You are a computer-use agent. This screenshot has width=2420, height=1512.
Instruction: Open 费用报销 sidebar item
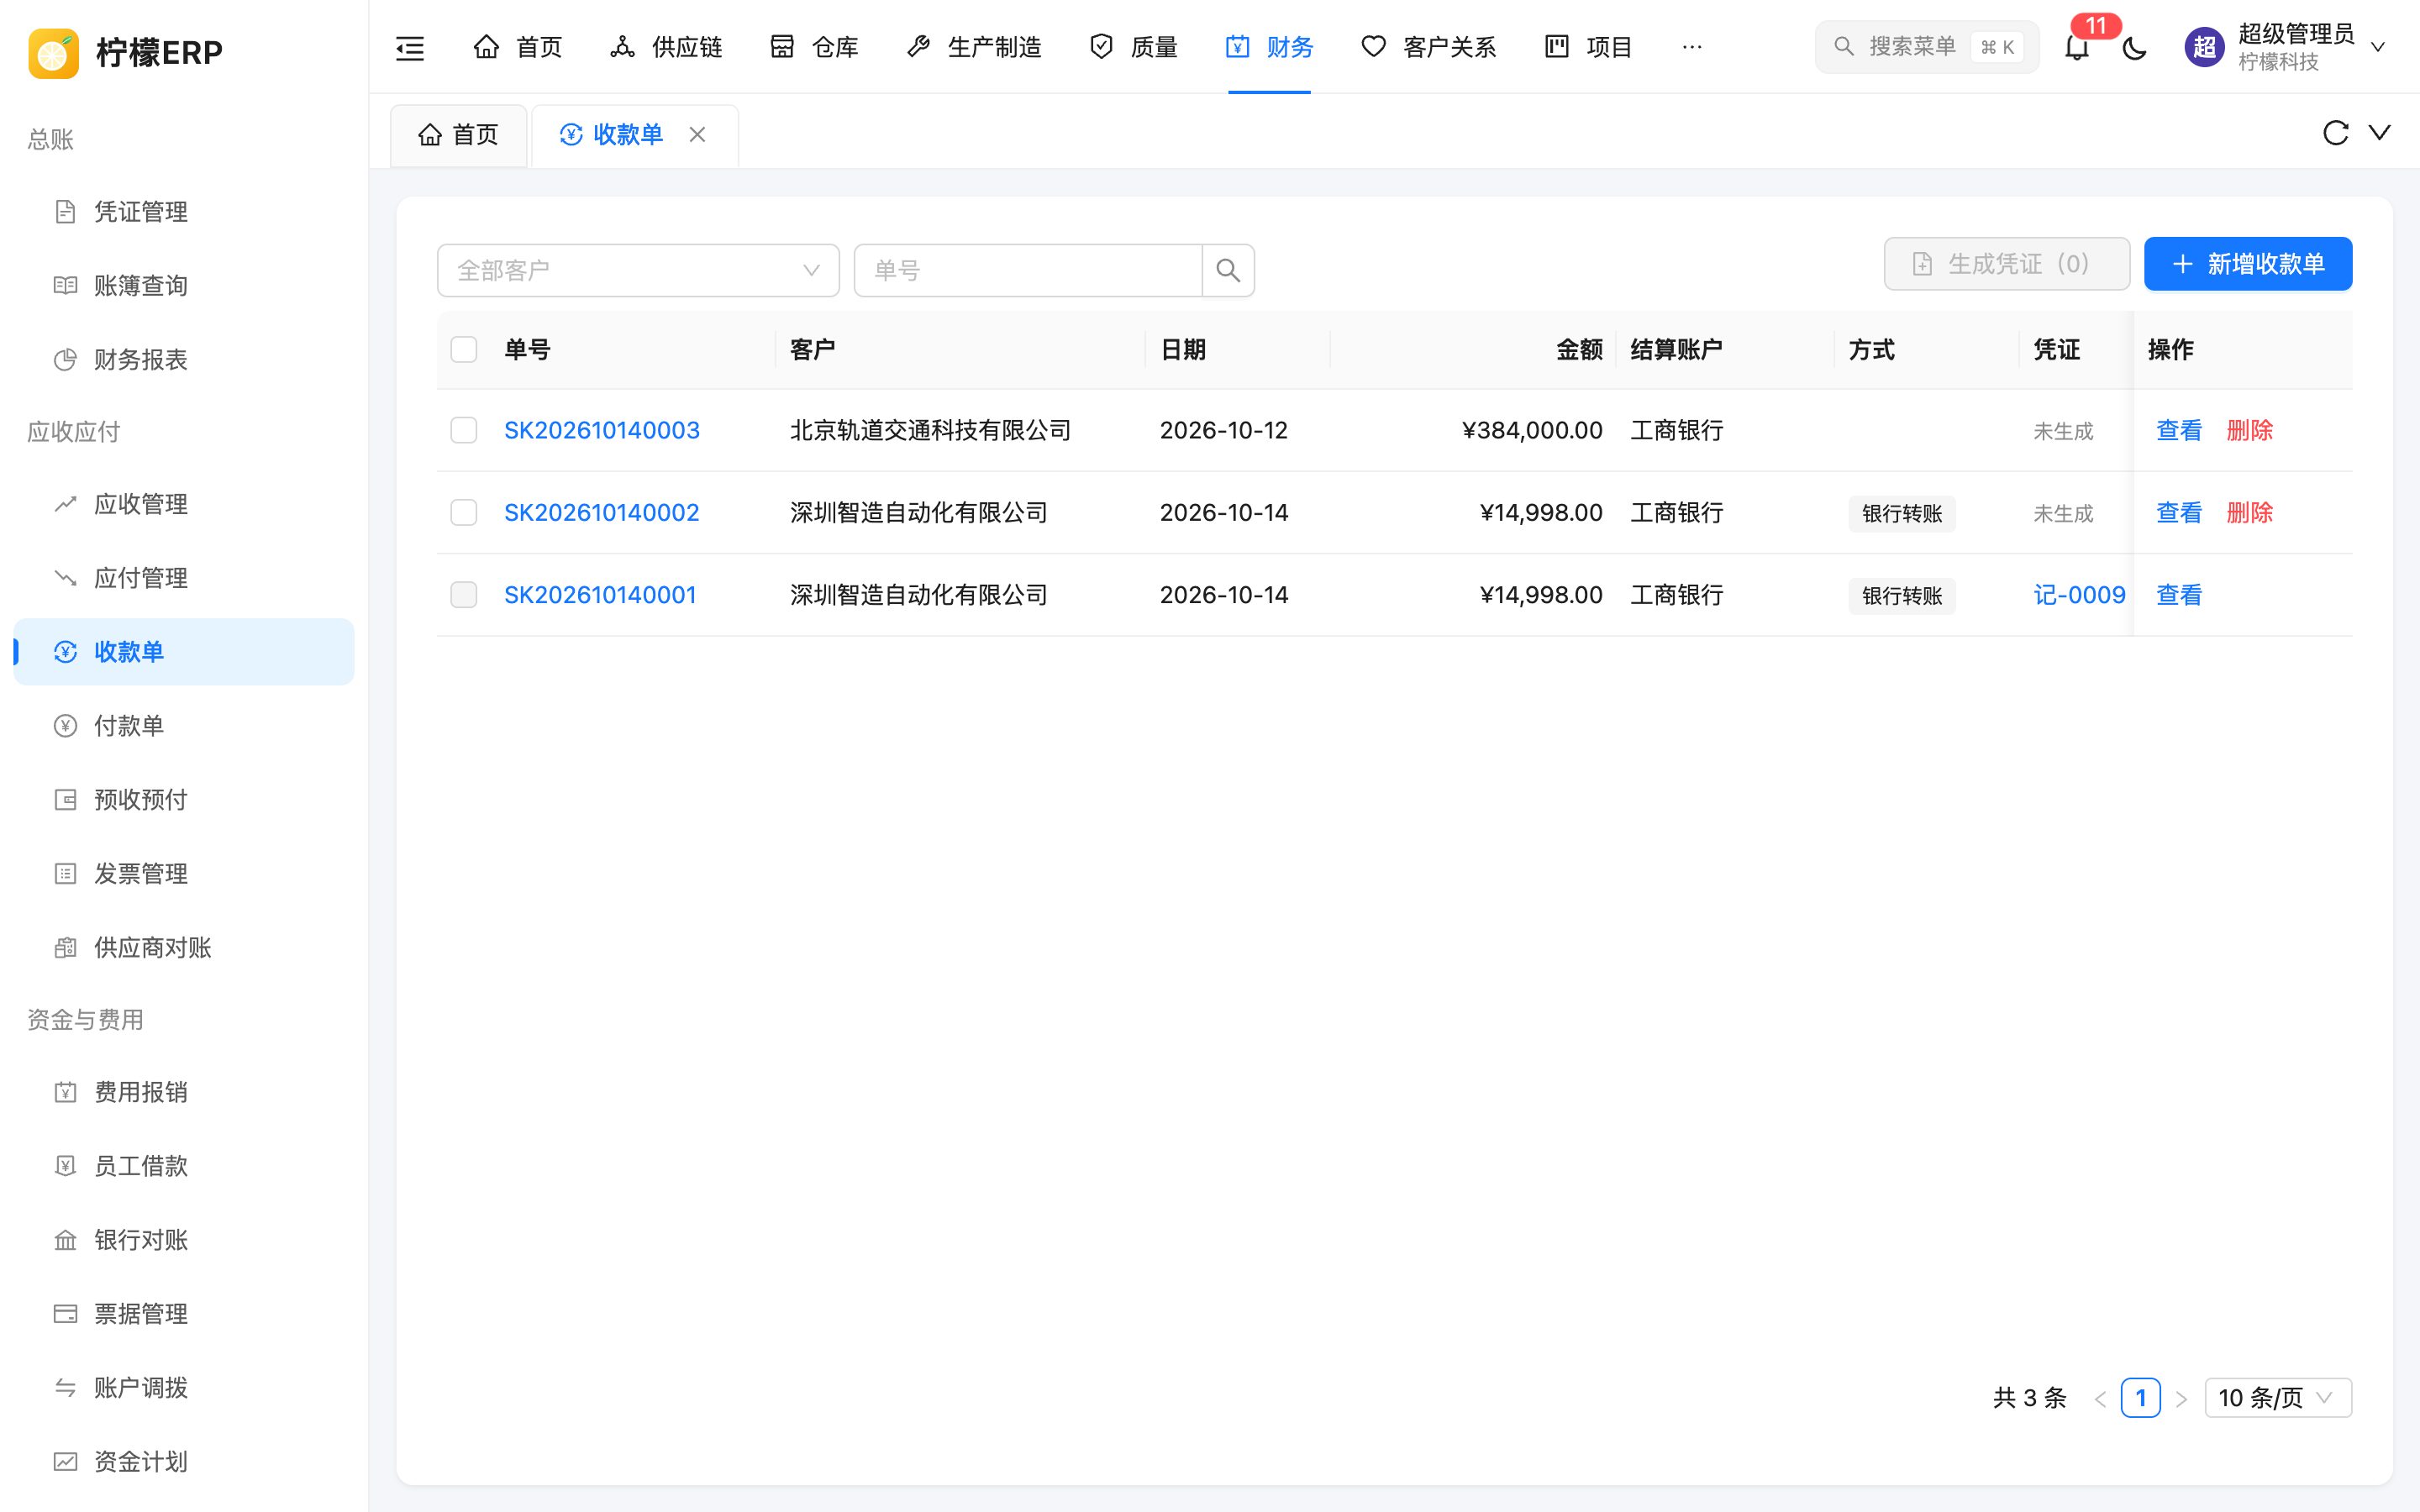pyautogui.click(x=184, y=1092)
